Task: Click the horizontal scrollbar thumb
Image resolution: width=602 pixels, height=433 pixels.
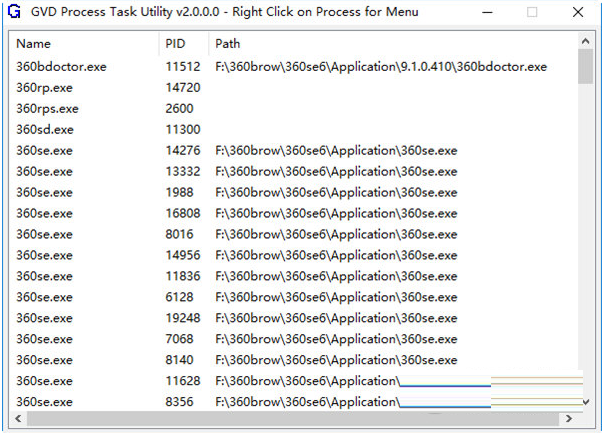Action: pos(293,418)
